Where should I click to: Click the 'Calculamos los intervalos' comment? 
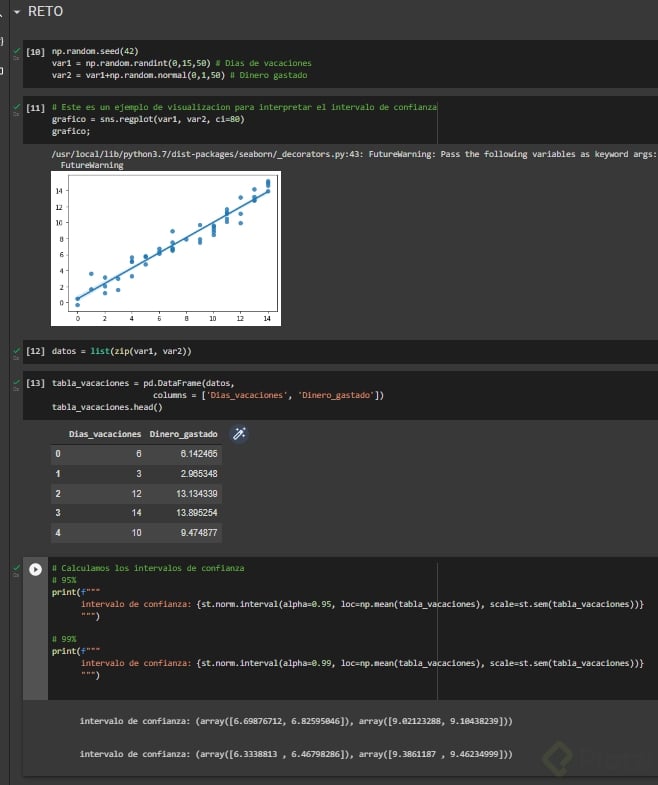[x=148, y=568]
